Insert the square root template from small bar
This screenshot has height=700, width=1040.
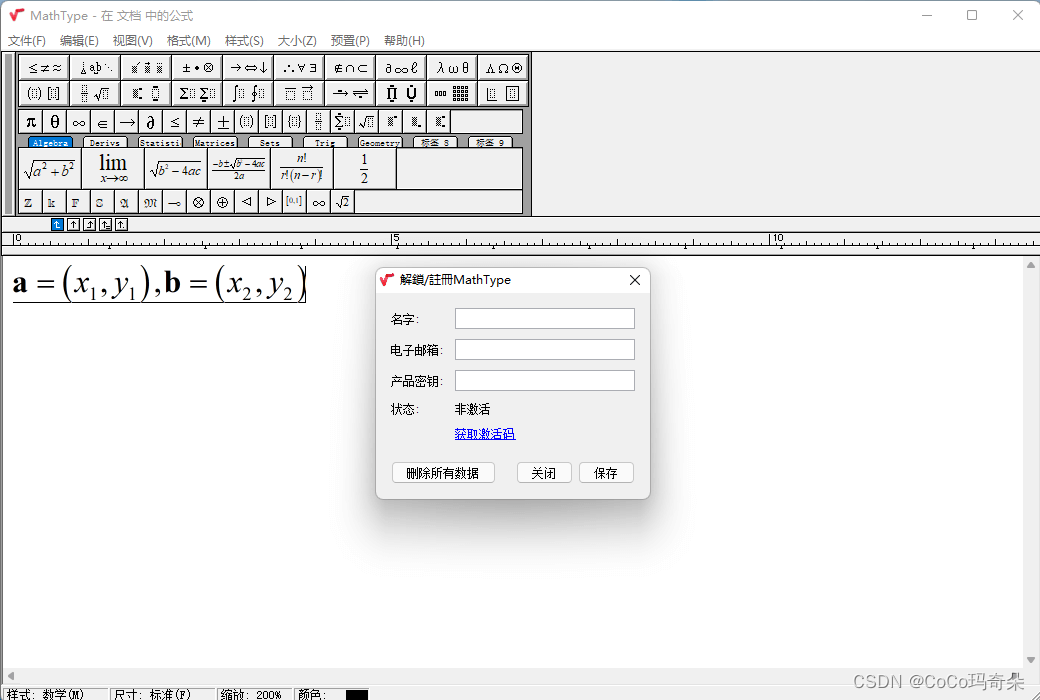coord(366,122)
